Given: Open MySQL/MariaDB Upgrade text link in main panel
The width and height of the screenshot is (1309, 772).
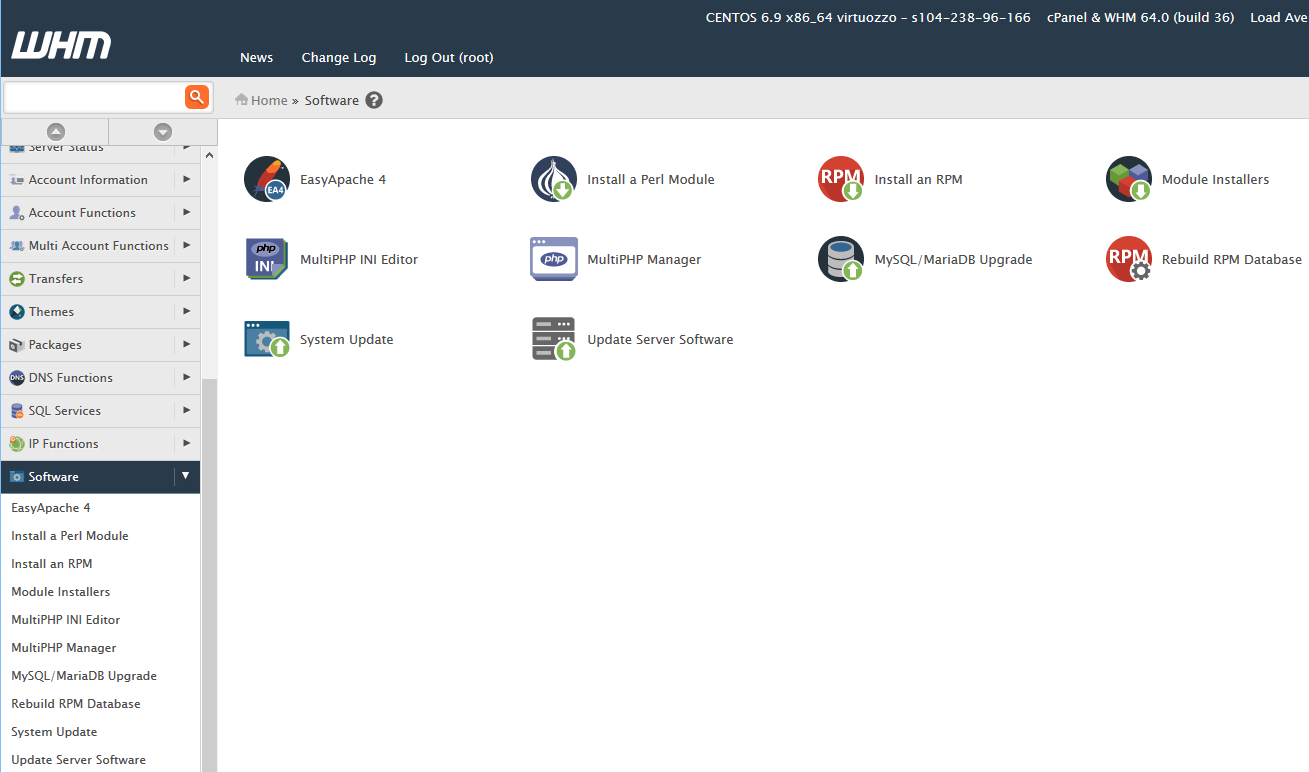Looking at the screenshot, I should click(953, 260).
